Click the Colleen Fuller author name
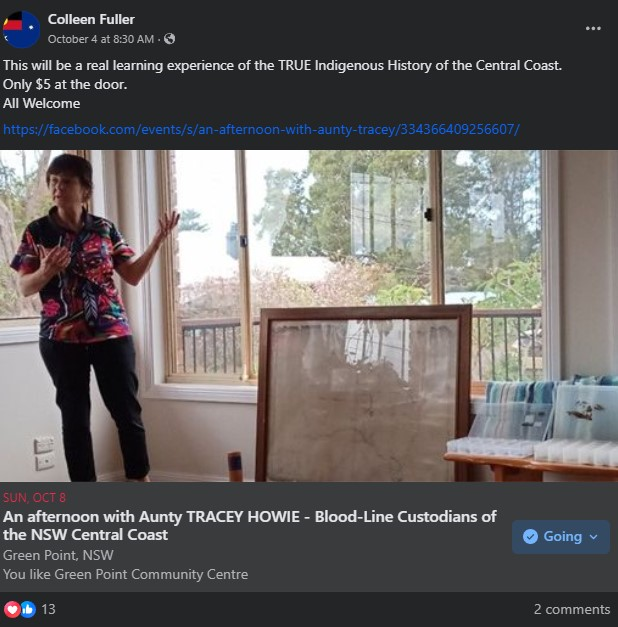618x627 pixels. pyautogui.click(x=91, y=19)
